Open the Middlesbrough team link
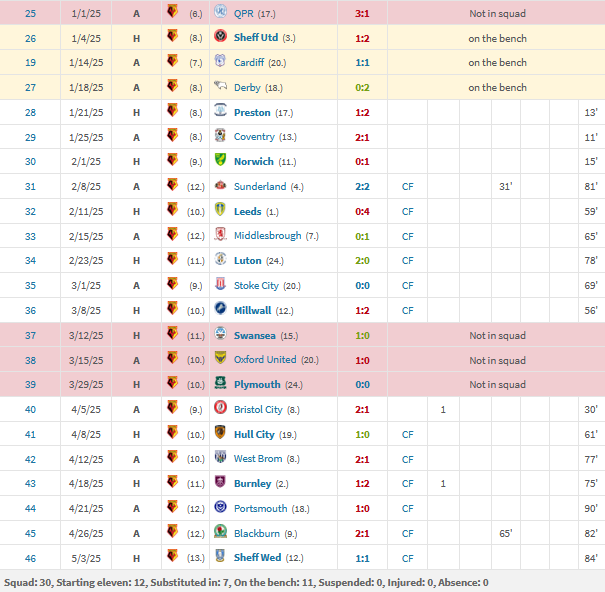This screenshot has width=605, height=592. pyautogui.click(x=267, y=236)
